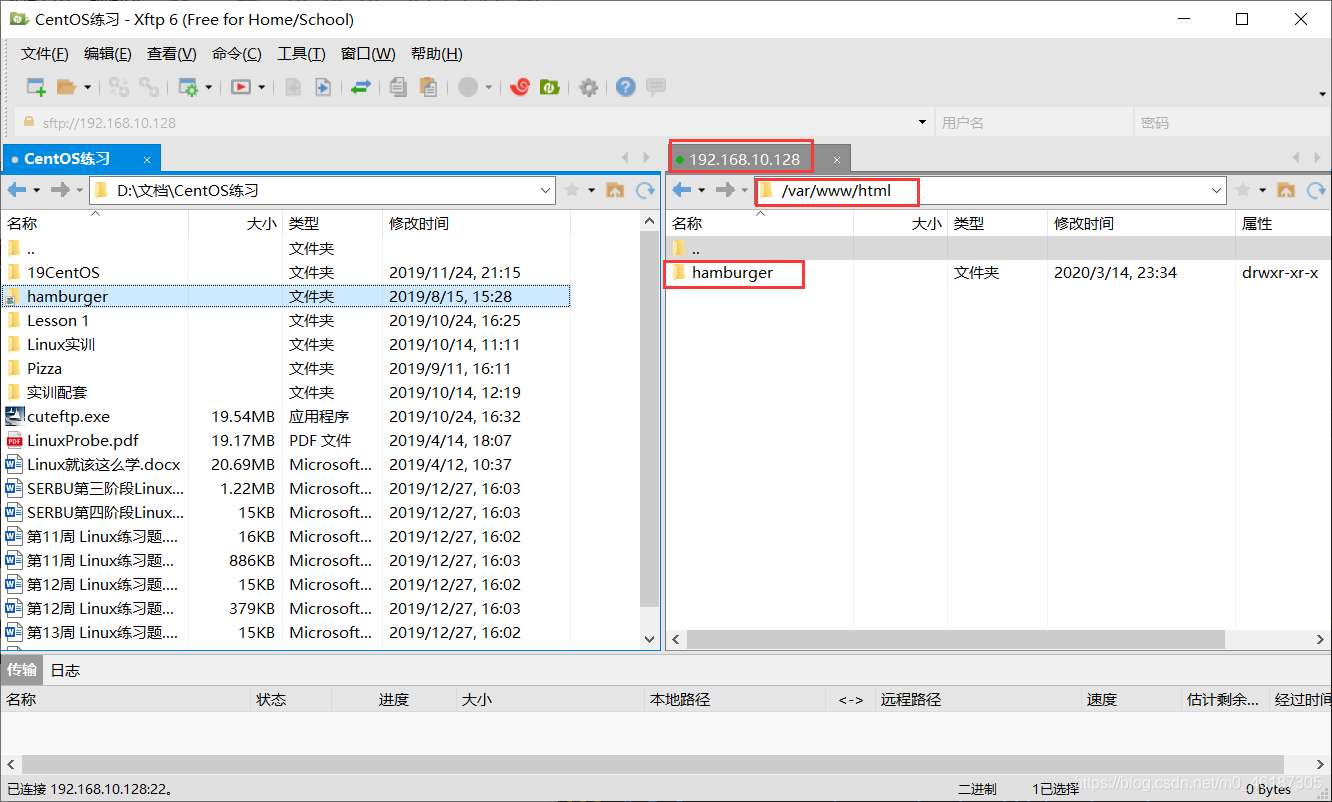
Task: Go to remote pane home folder icon
Action: (1287, 190)
